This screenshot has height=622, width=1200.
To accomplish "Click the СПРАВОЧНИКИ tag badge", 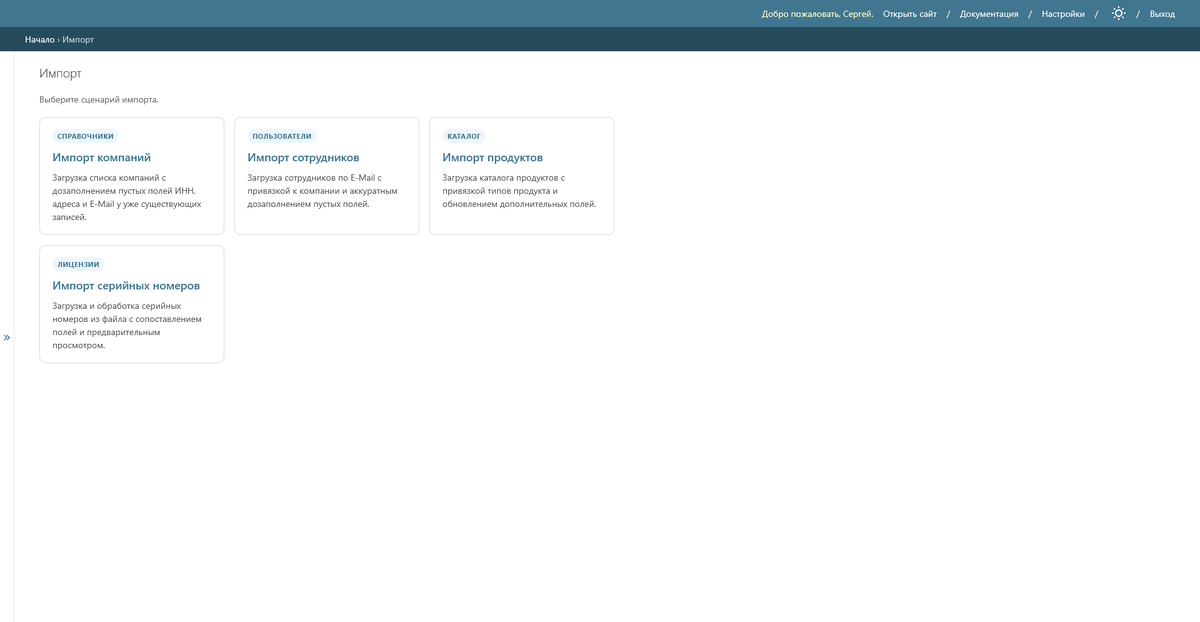I will [x=86, y=136].
